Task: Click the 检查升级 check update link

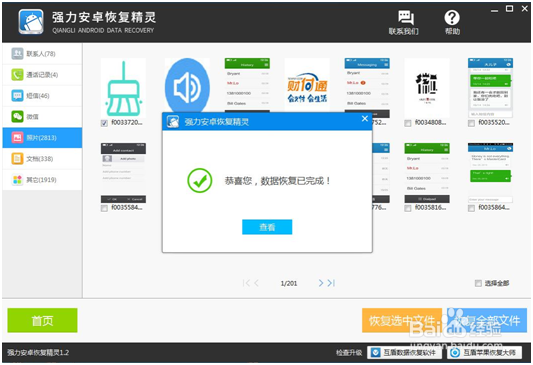Action: (x=349, y=353)
